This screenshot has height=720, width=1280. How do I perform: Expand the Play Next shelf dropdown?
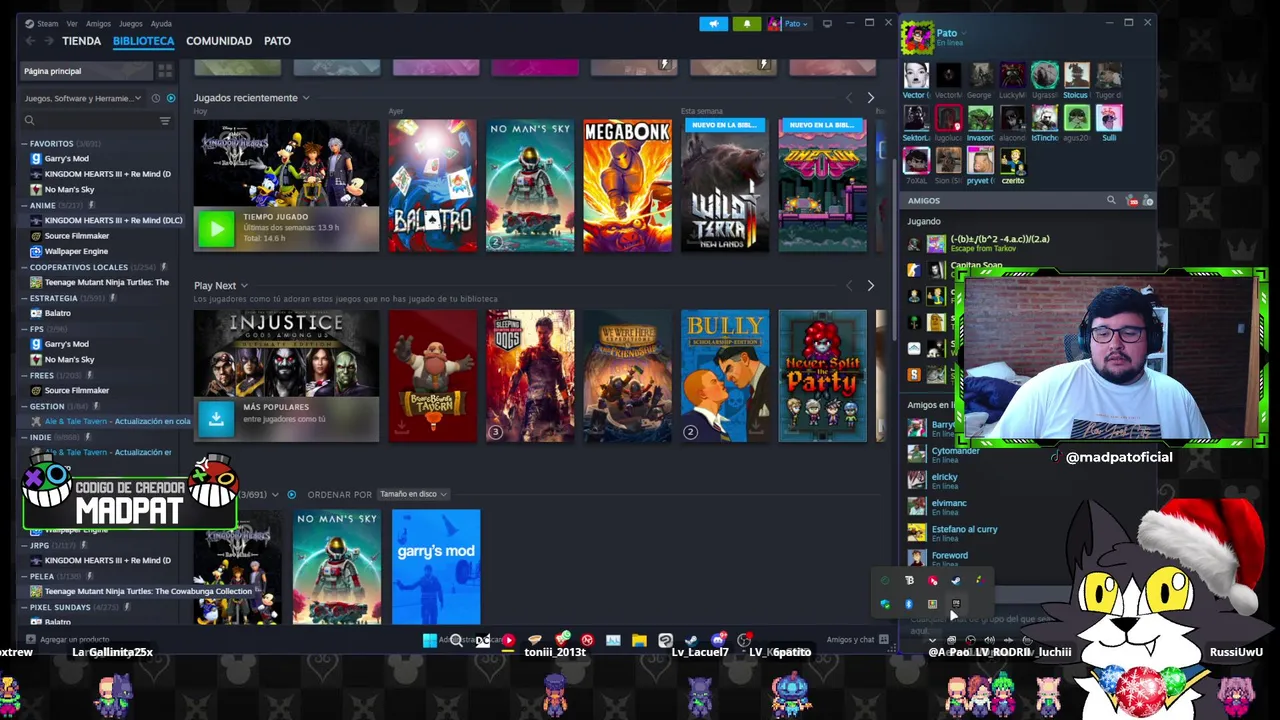point(243,286)
